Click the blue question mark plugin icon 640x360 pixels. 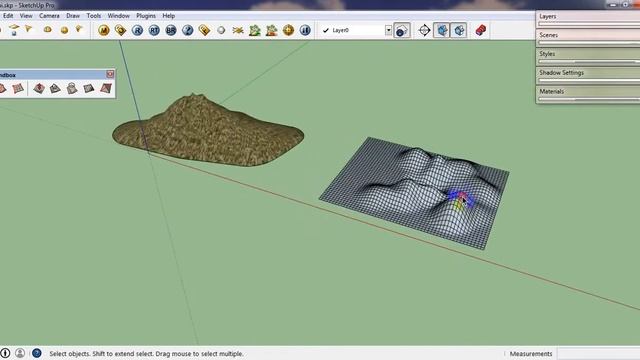[188, 30]
